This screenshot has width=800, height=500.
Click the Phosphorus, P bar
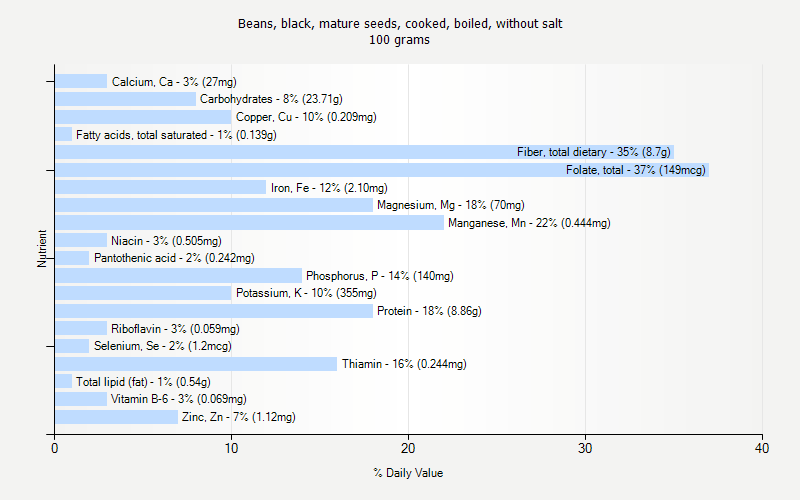point(178,276)
